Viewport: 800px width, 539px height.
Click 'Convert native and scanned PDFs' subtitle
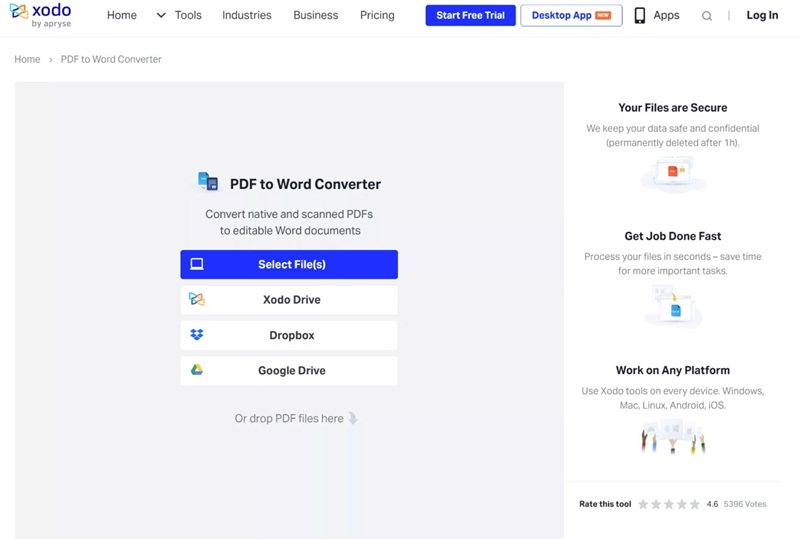coord(289,214)
